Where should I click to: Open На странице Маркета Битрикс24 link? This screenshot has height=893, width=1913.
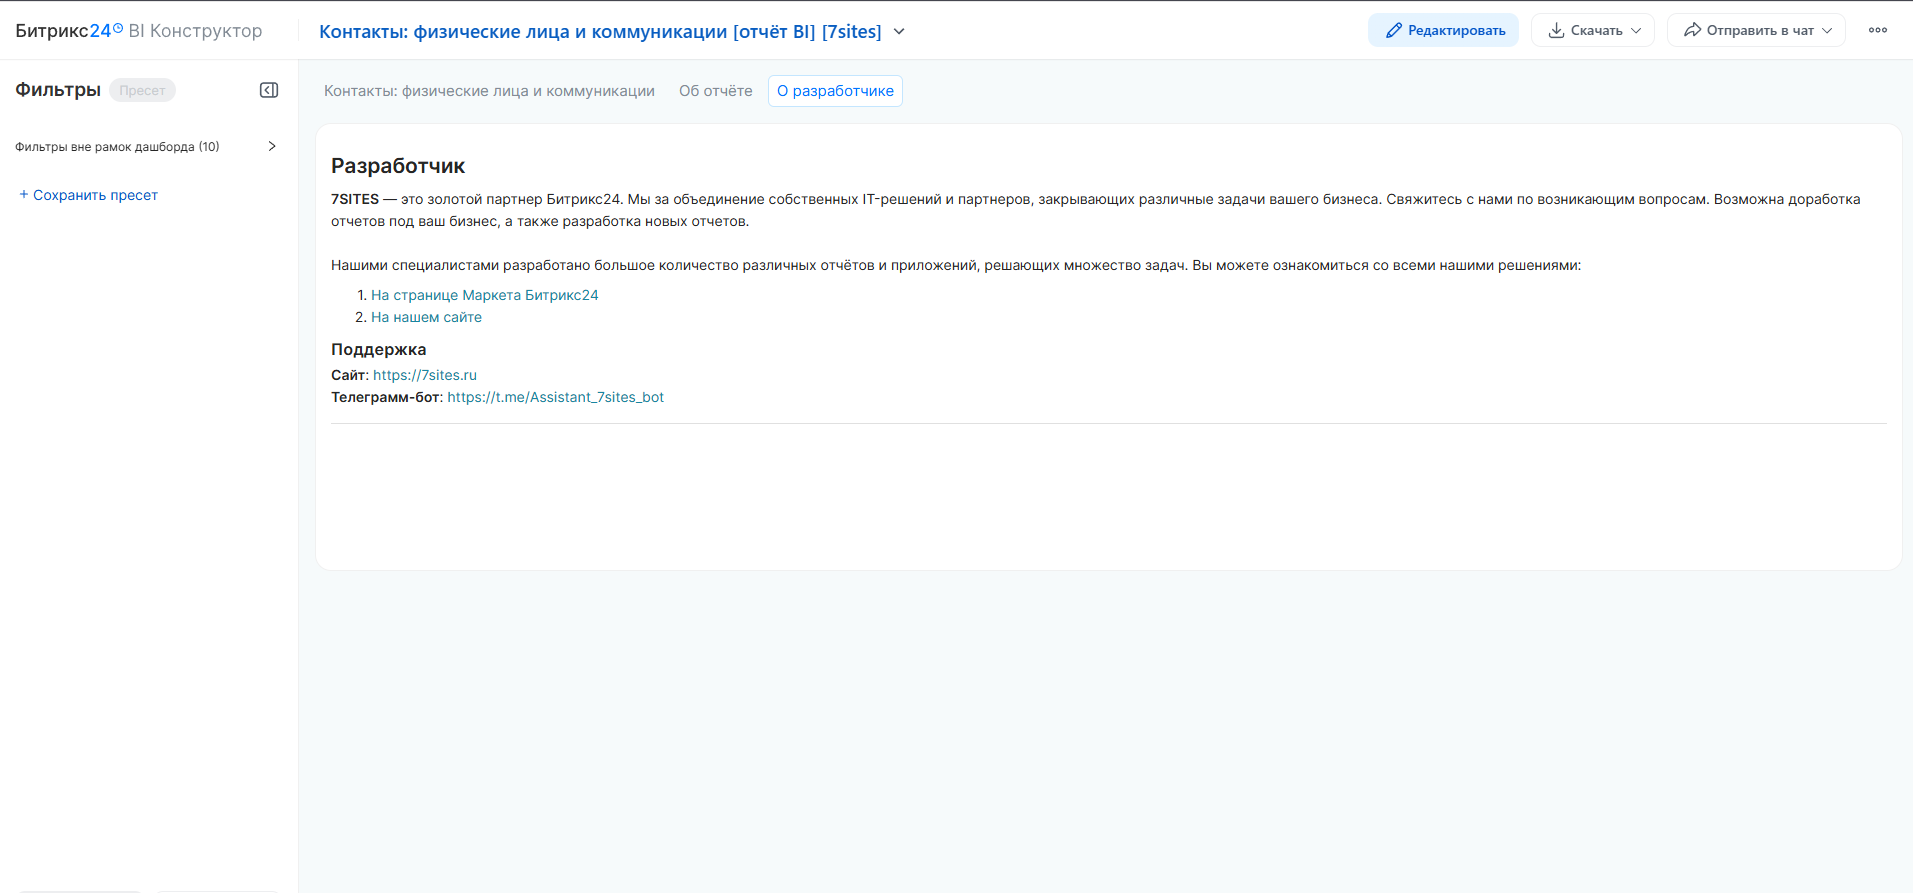[485, 295]
